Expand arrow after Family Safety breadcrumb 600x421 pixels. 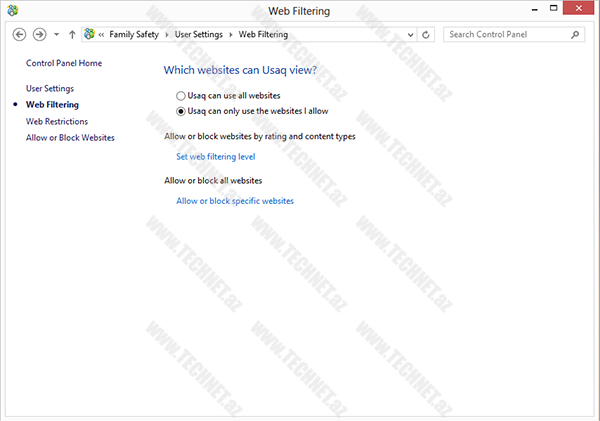pyautogui.click(x=166, y=34)
